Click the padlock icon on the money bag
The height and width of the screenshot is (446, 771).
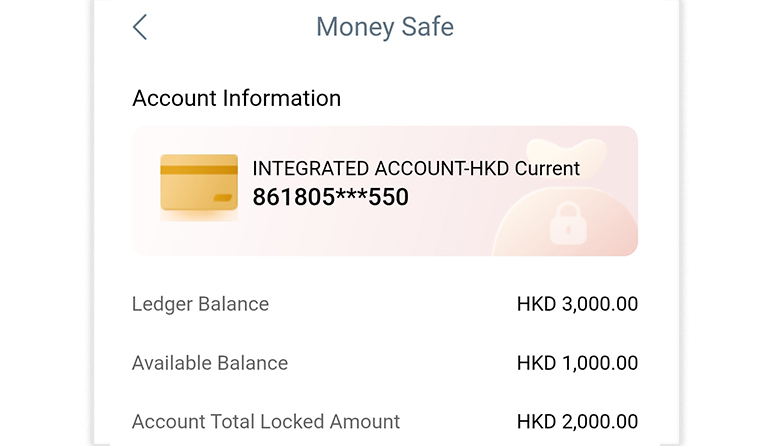pyautogui.click(x=565, y=224)
